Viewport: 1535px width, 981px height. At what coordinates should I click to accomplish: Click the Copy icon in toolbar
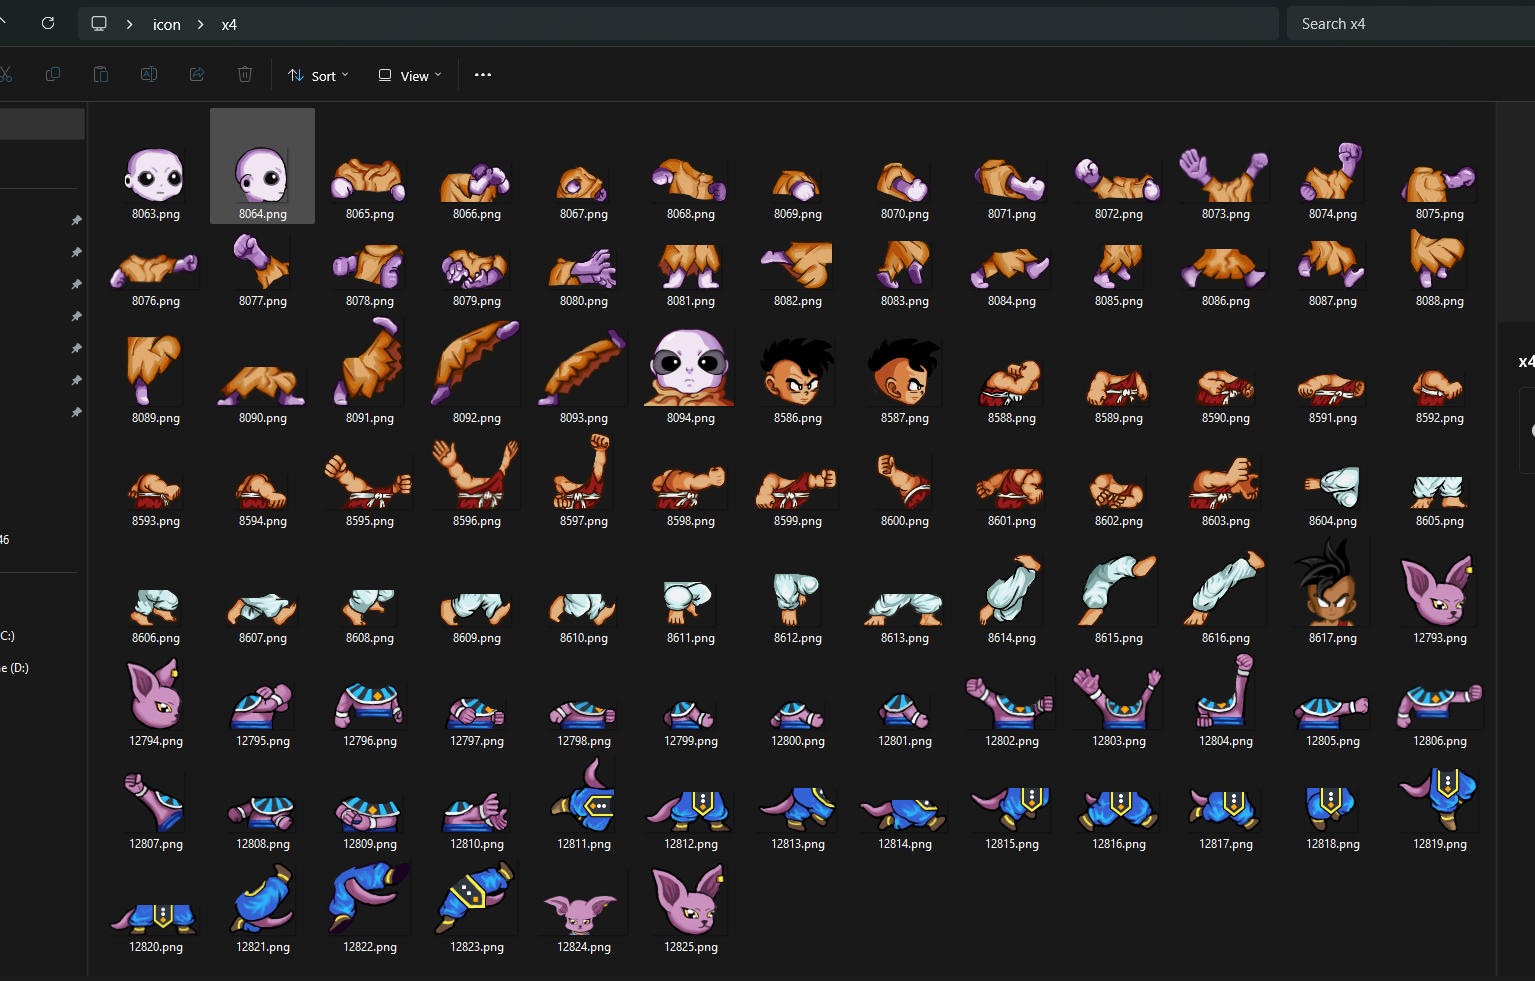53,75
